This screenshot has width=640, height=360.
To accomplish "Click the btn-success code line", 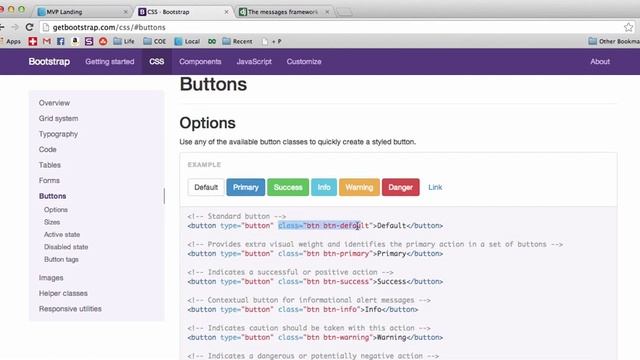I will pos(315,281).
